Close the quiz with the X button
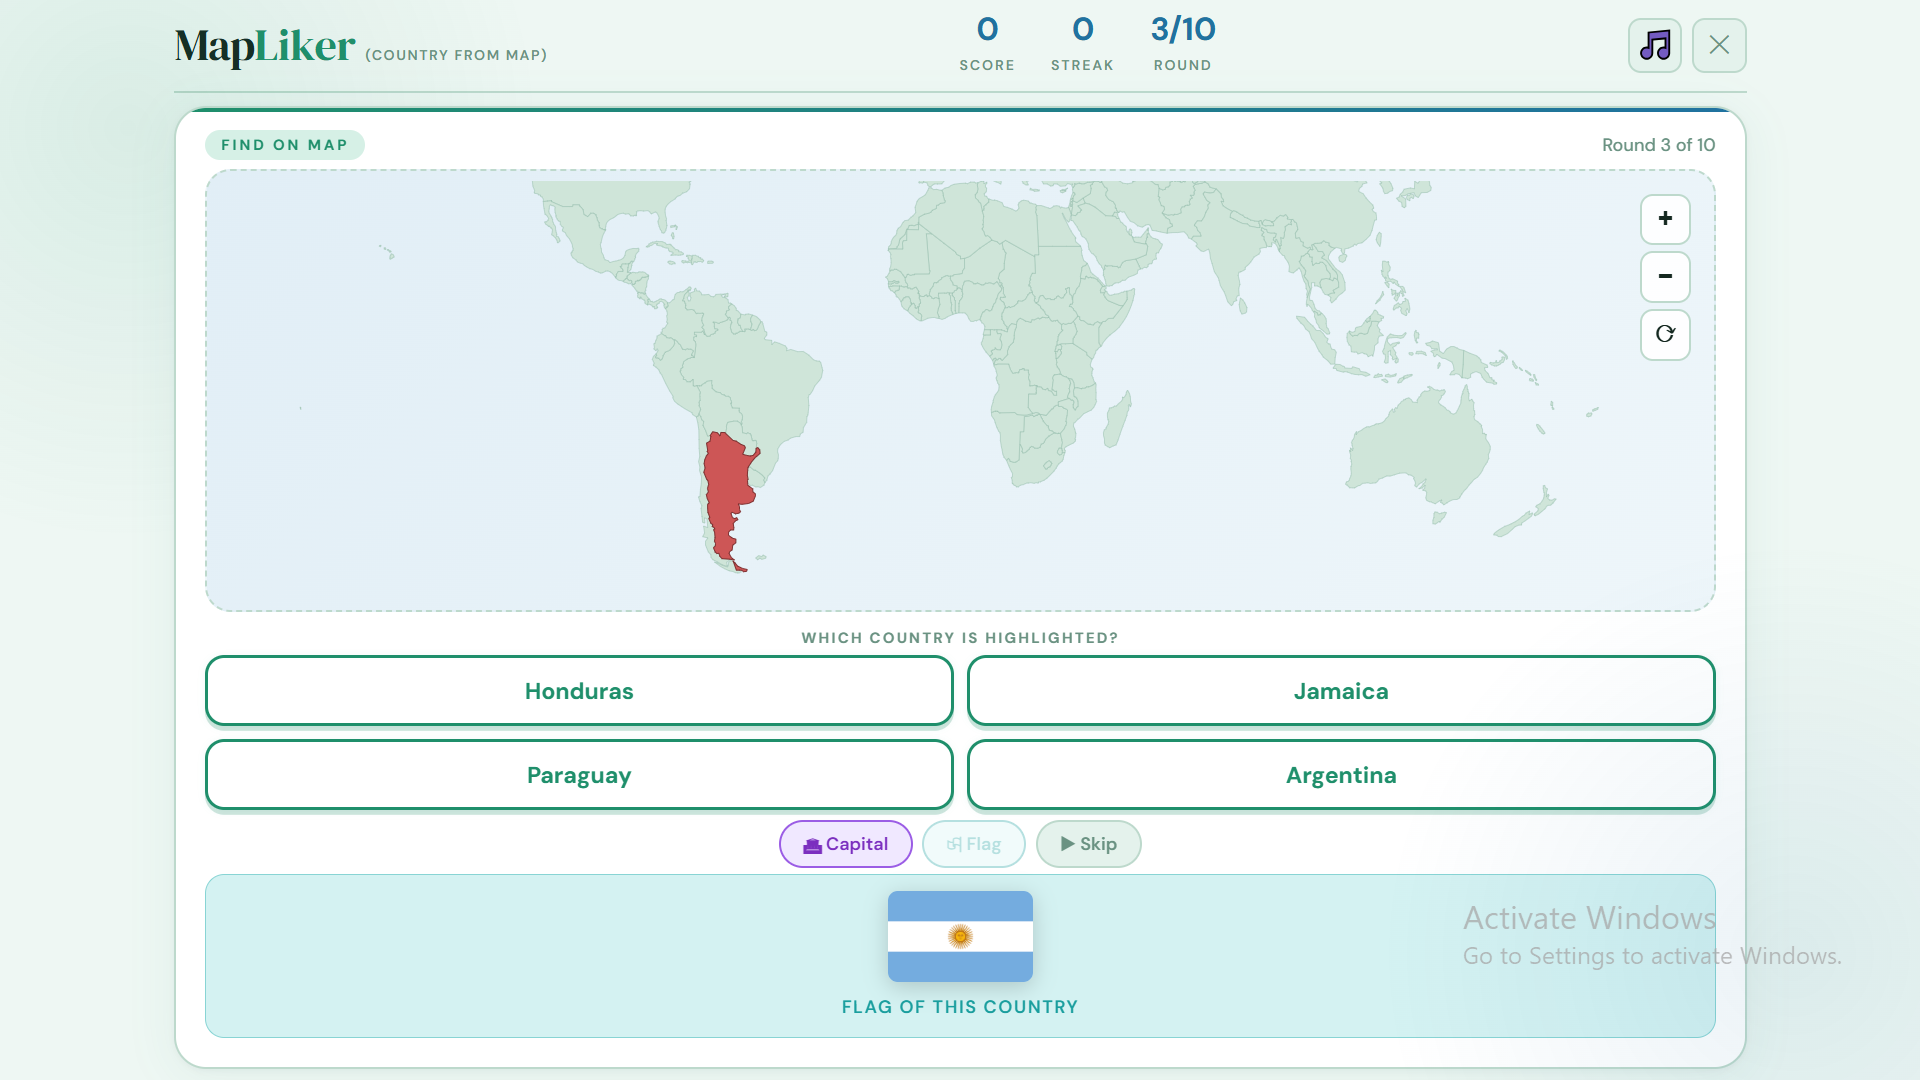Screen dimensions: 1920x1080 coord(1719,45)
